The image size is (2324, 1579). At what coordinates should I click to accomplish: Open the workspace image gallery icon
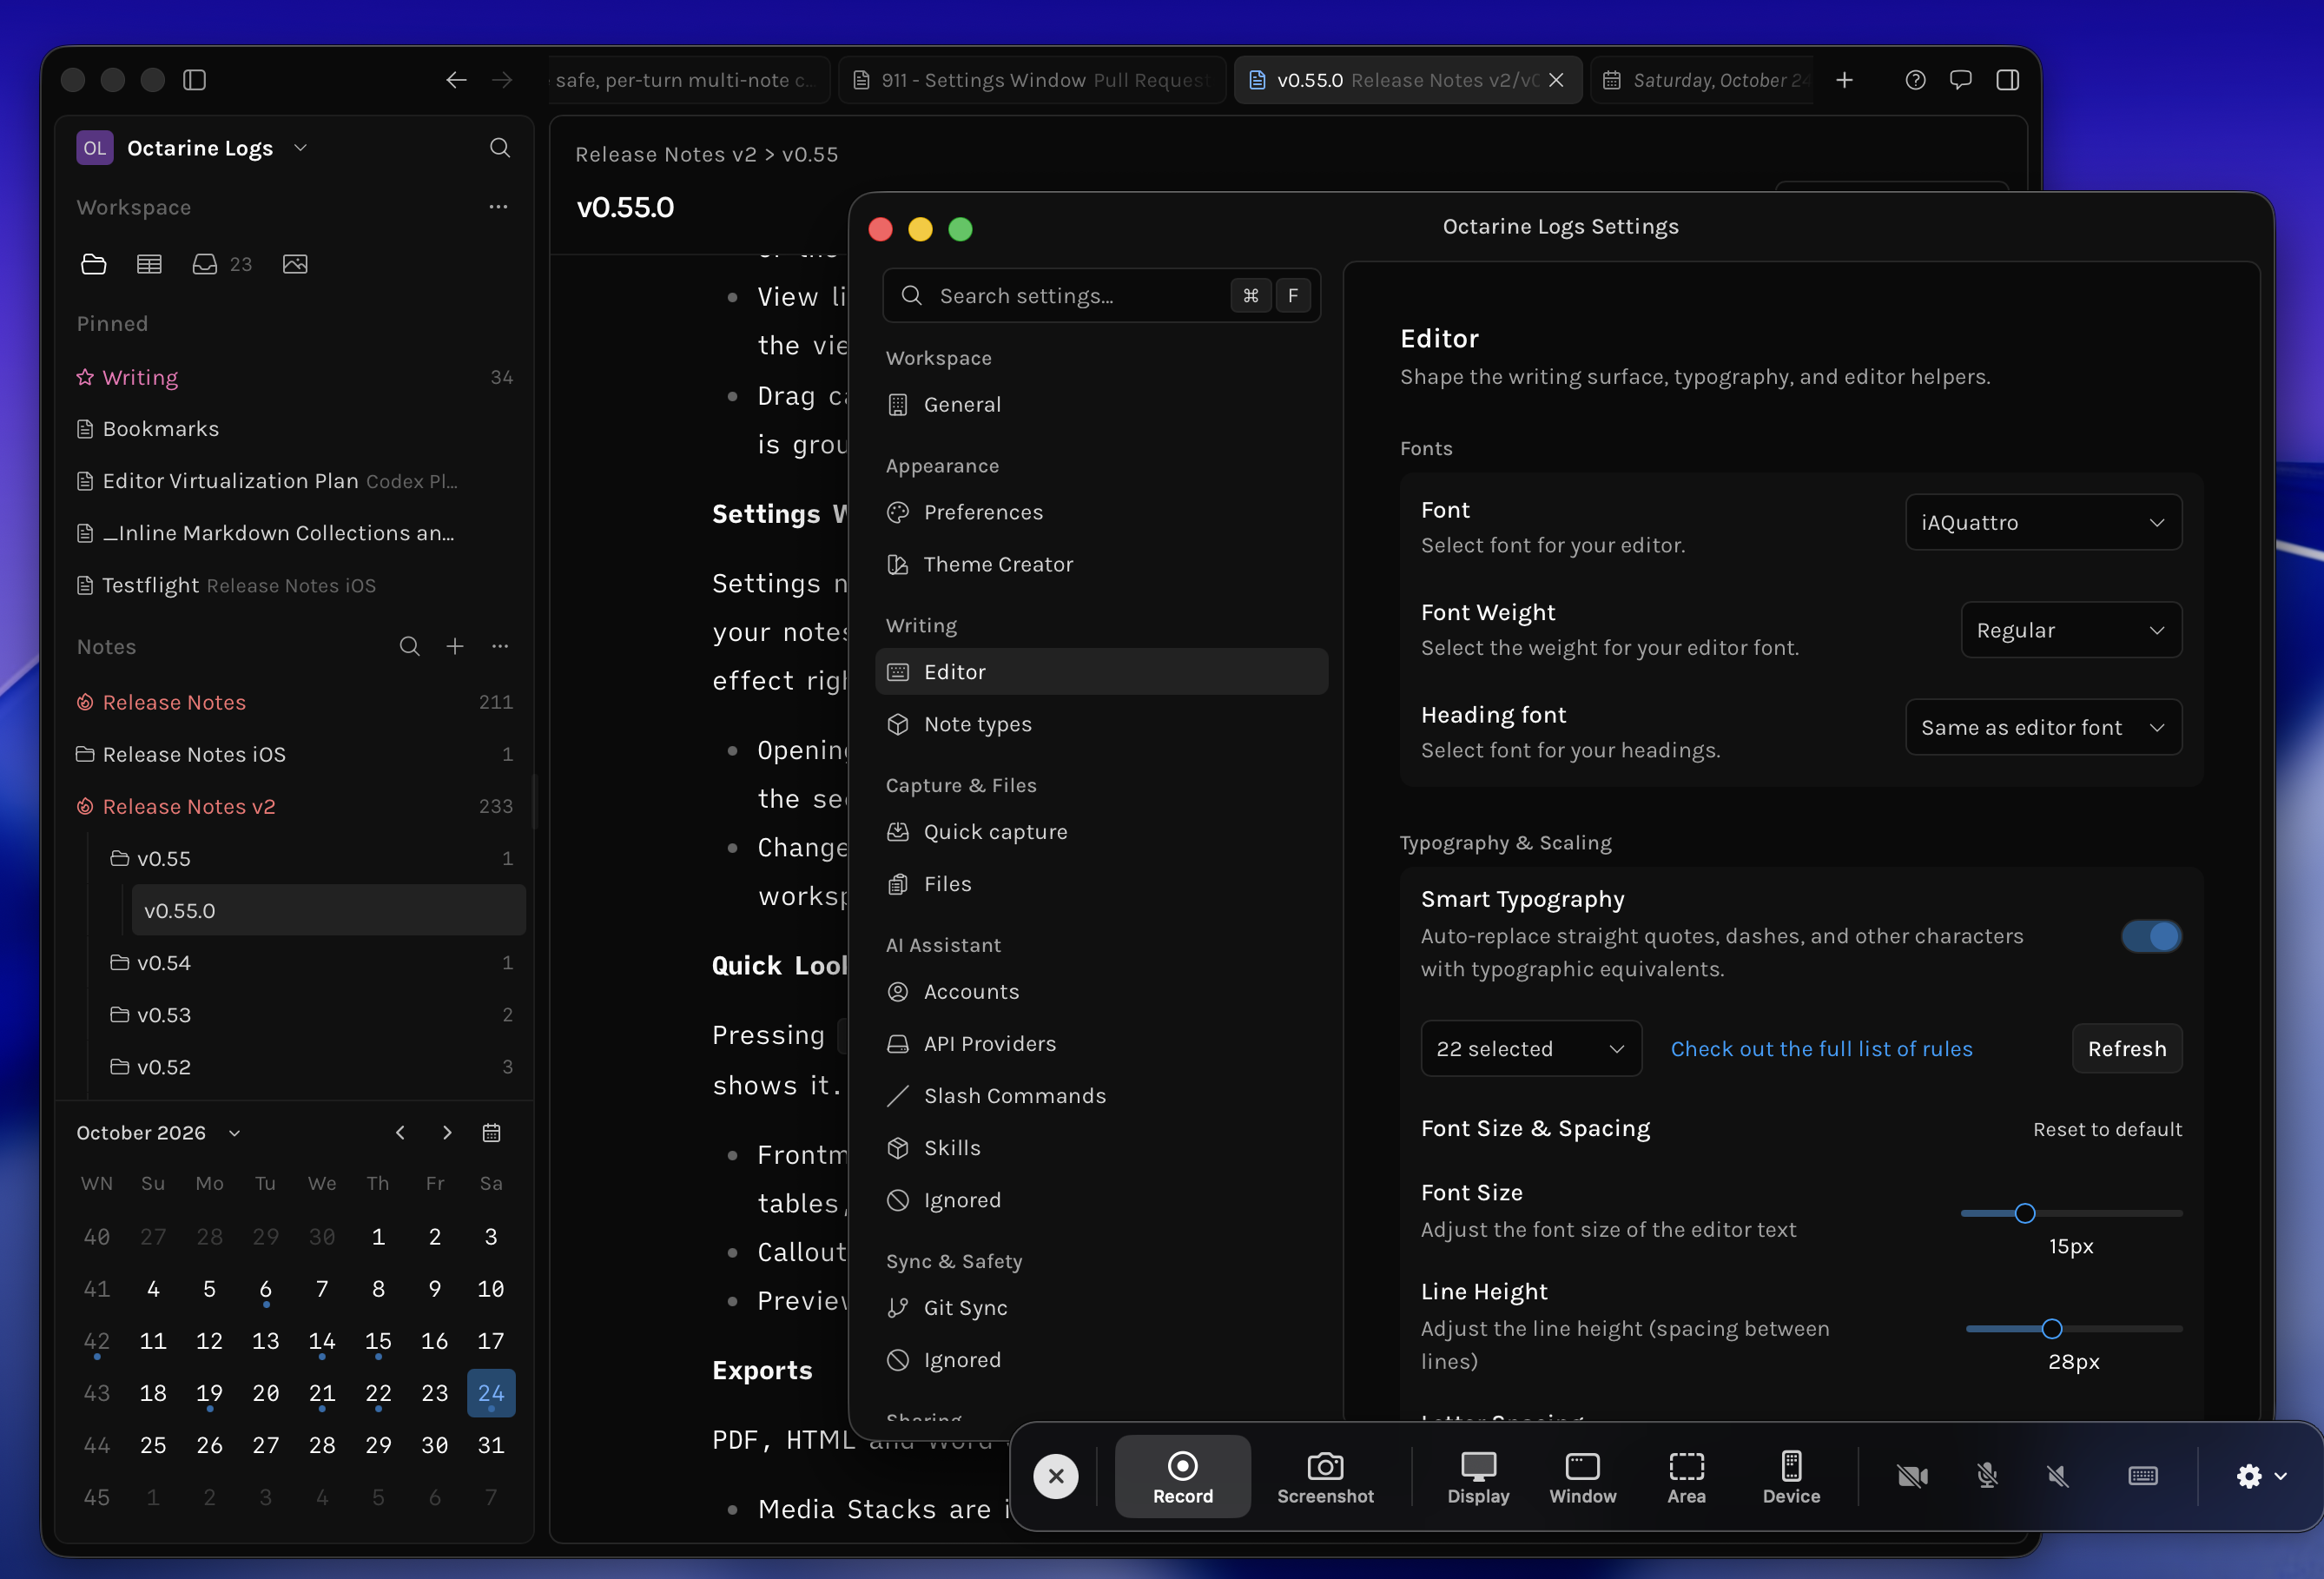(295, 264)
